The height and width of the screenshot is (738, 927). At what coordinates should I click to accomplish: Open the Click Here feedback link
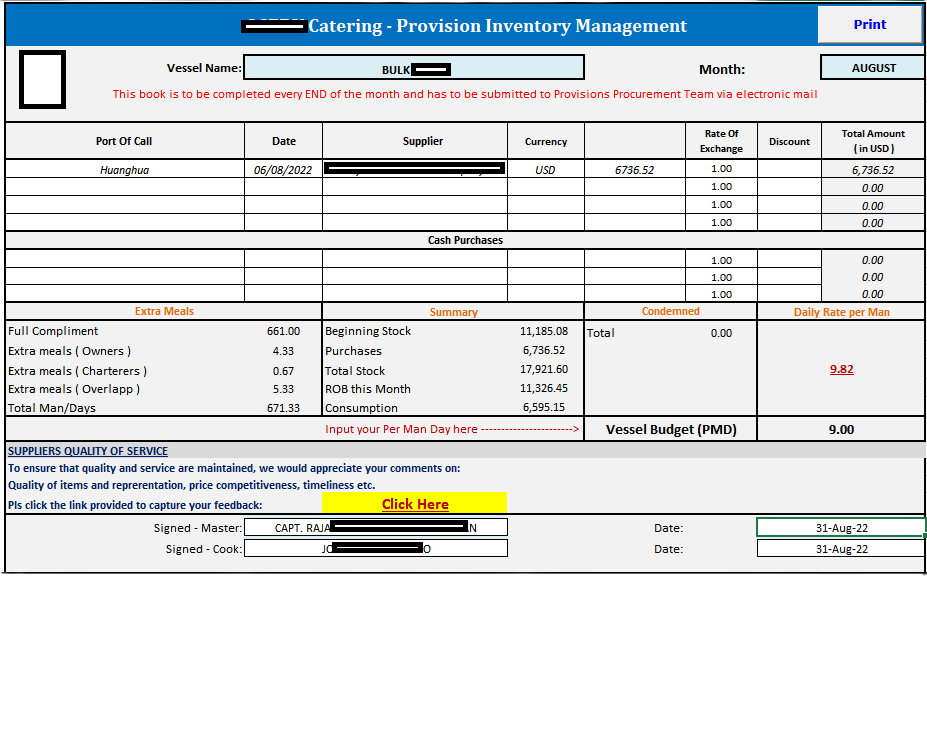click(415, 504)
